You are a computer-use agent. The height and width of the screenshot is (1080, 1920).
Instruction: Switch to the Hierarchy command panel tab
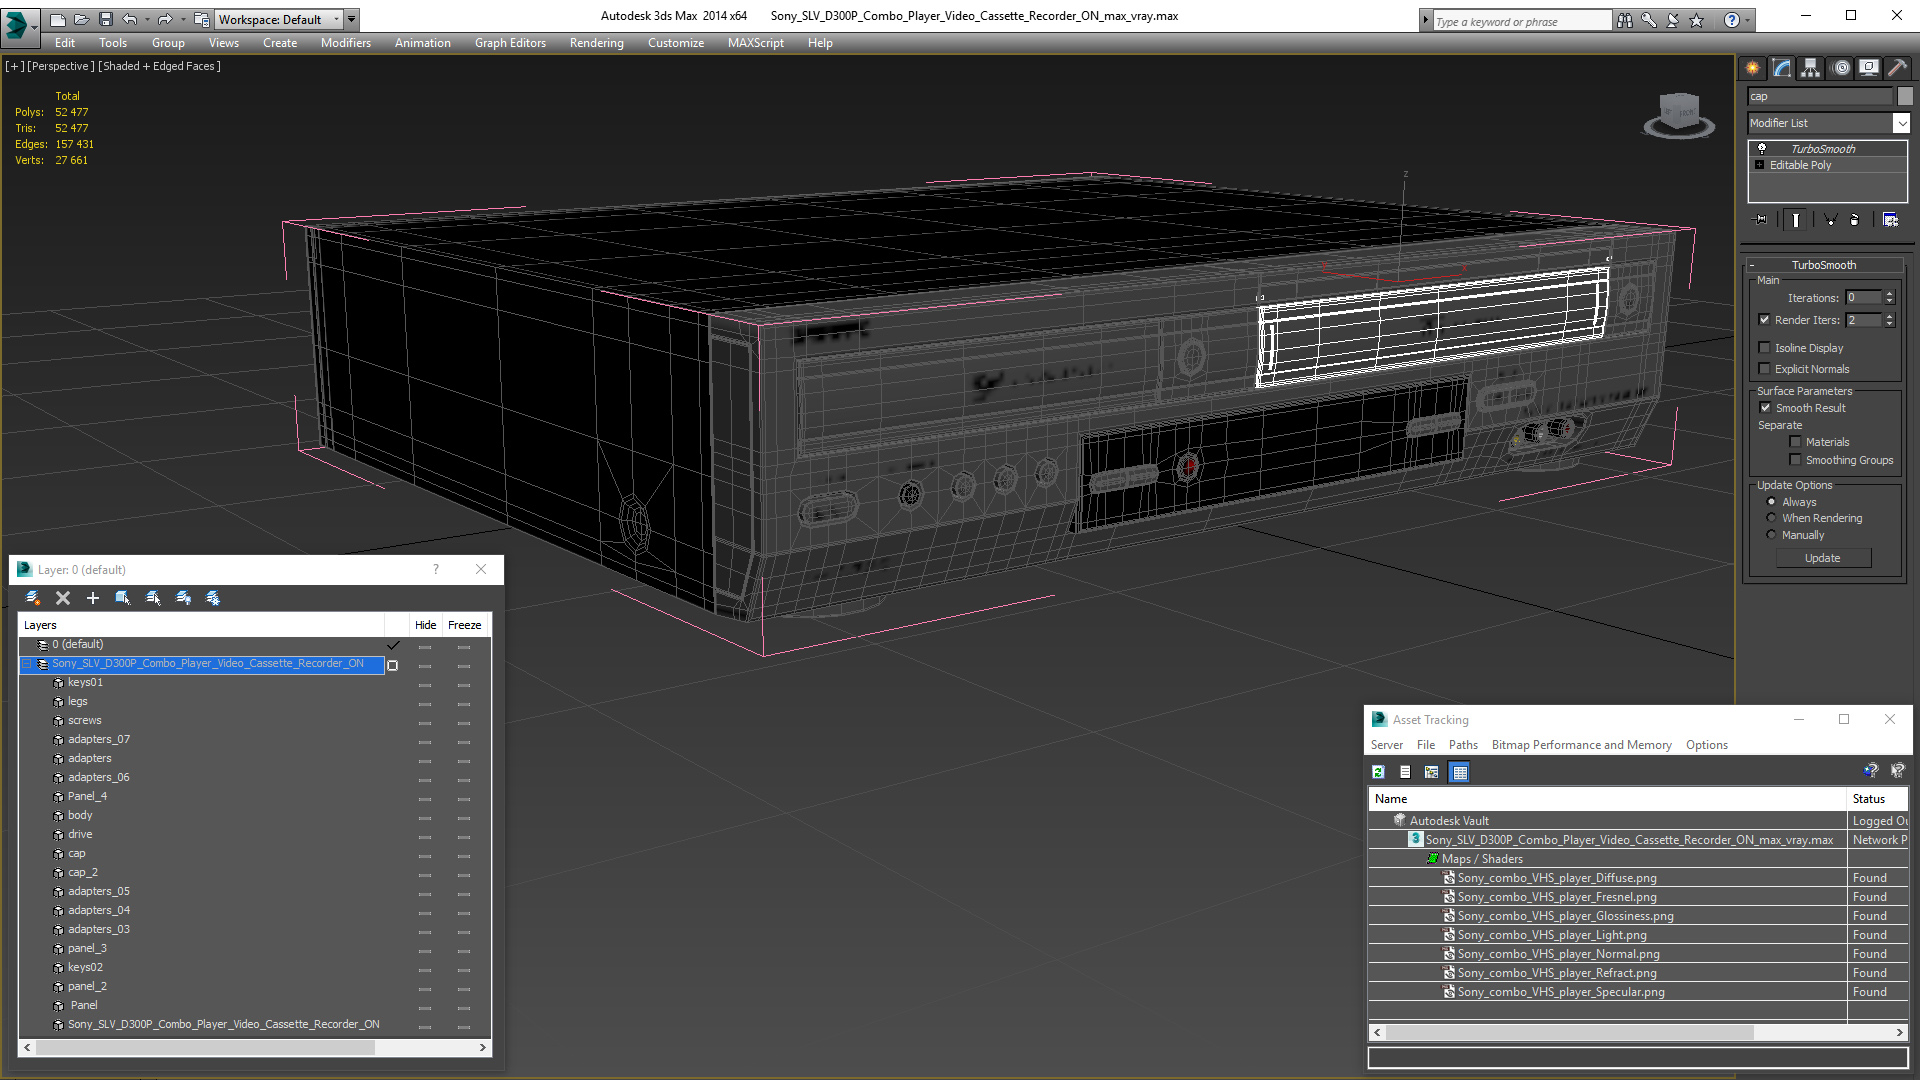1810,67
